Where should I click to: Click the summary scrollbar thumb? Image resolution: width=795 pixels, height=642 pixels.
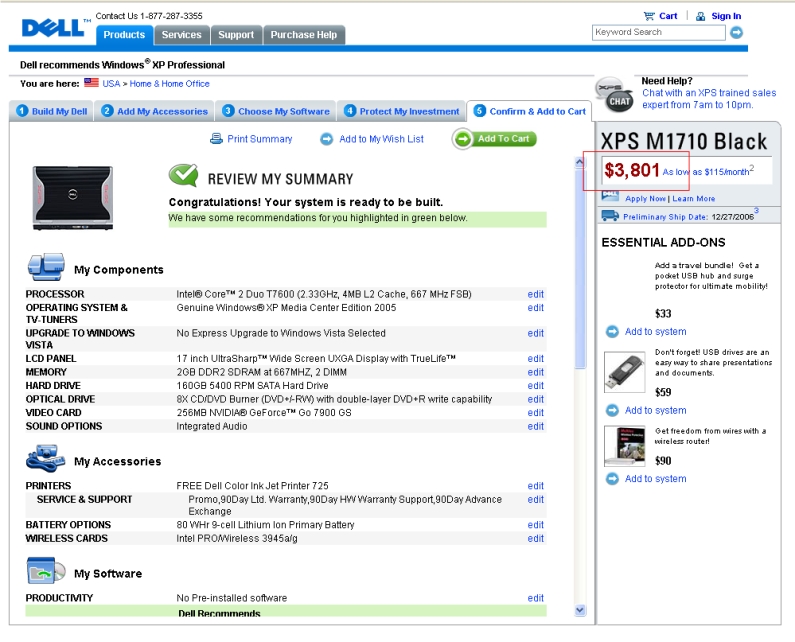click(580, 268)
